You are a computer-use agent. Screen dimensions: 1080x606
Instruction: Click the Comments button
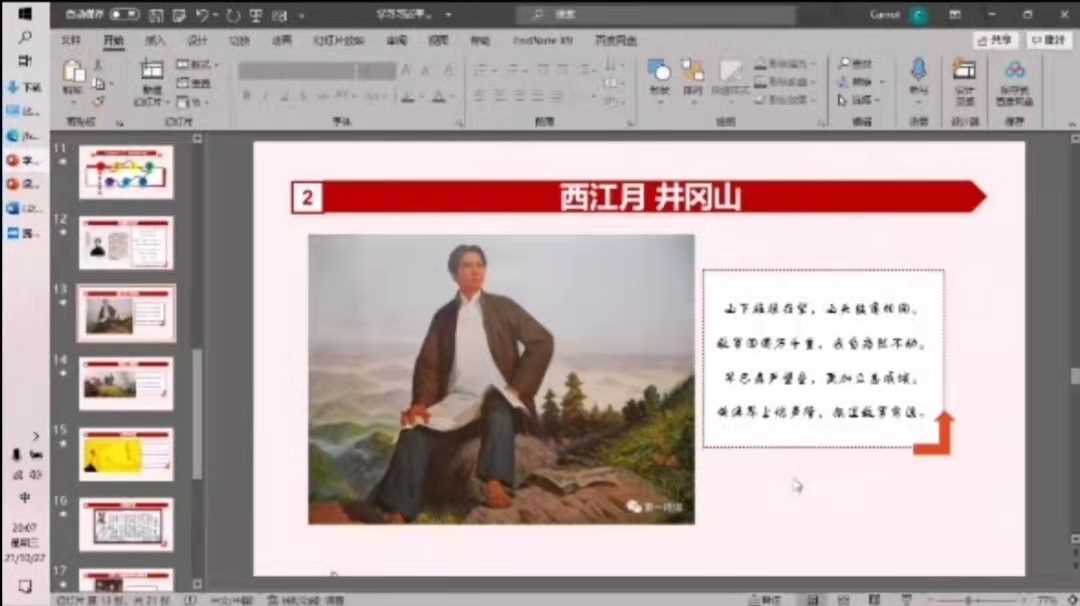(1047, 40)
